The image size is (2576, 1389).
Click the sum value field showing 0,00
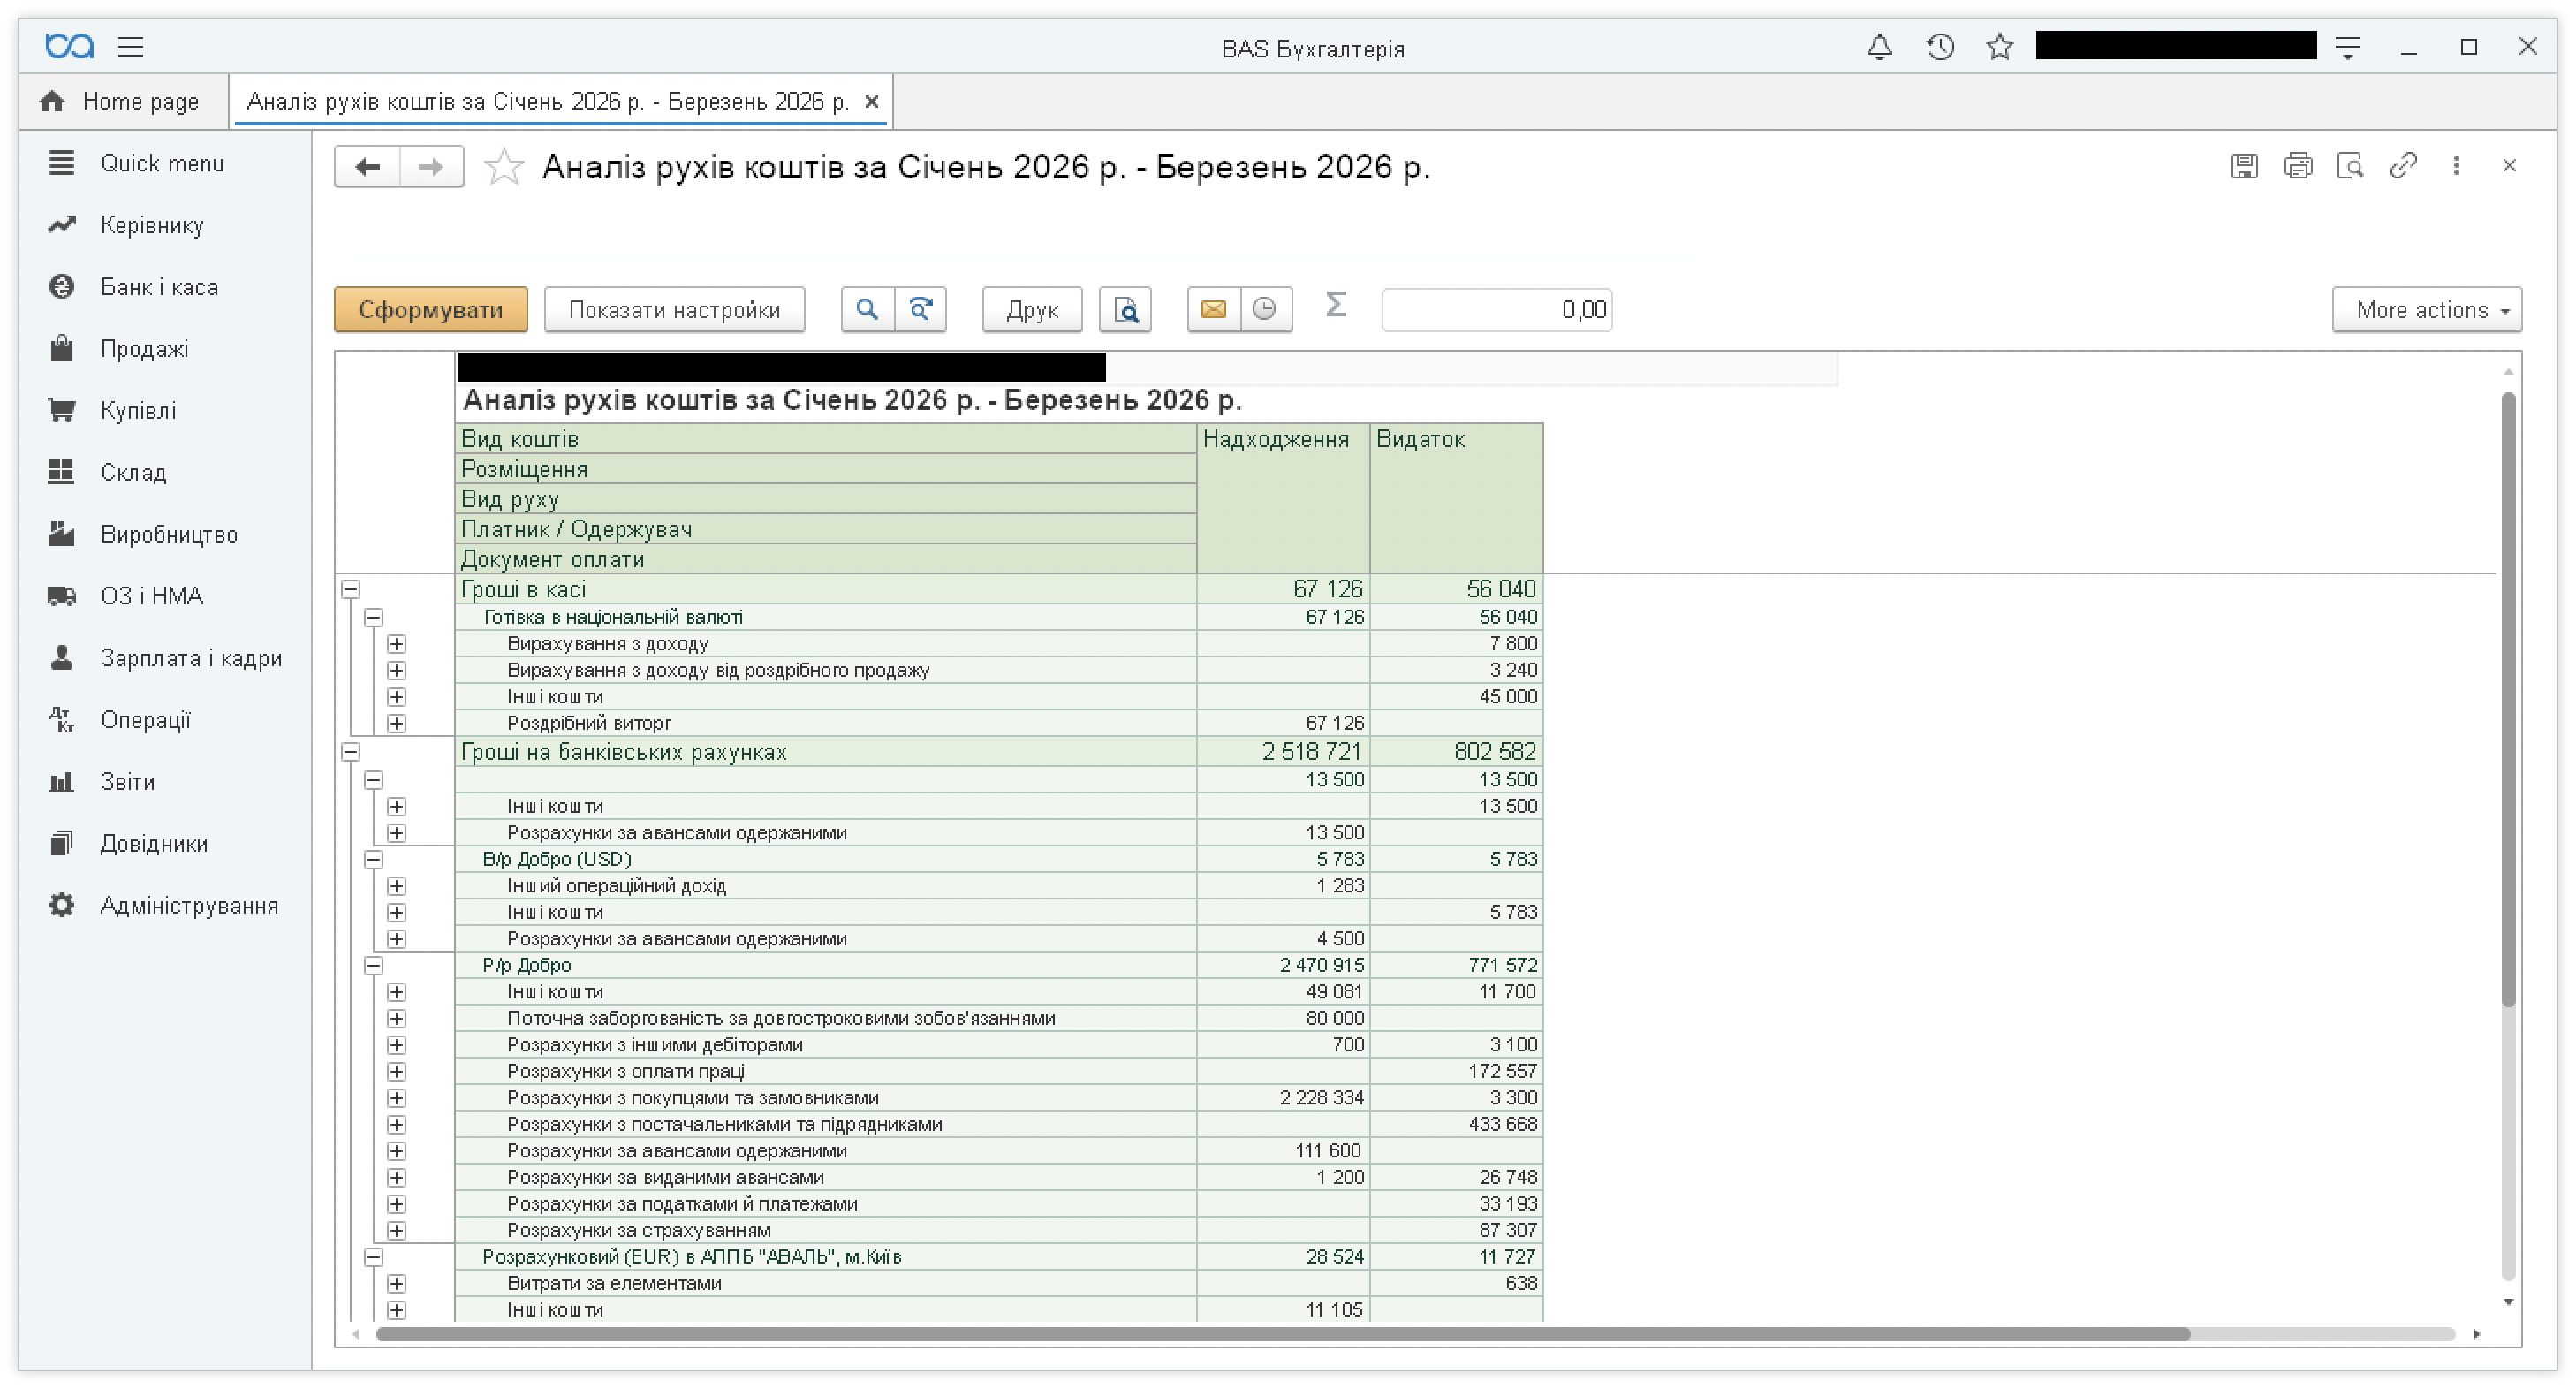click(1496, 310)
